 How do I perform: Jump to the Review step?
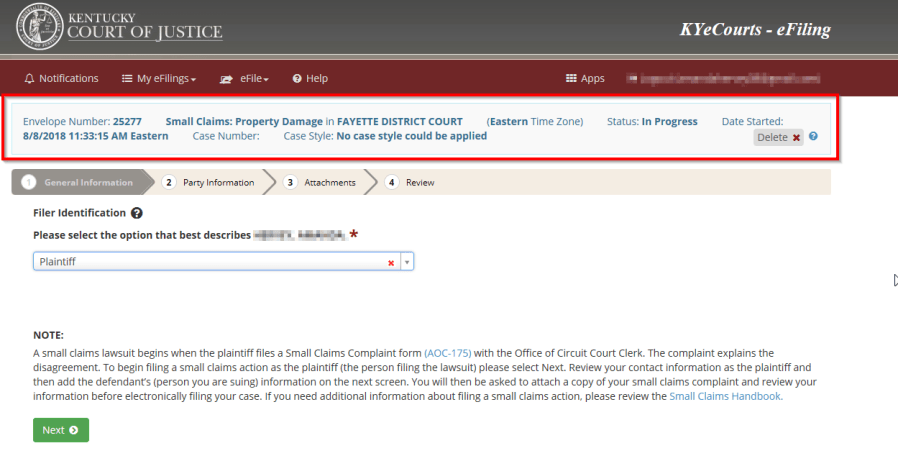(411, 183)
